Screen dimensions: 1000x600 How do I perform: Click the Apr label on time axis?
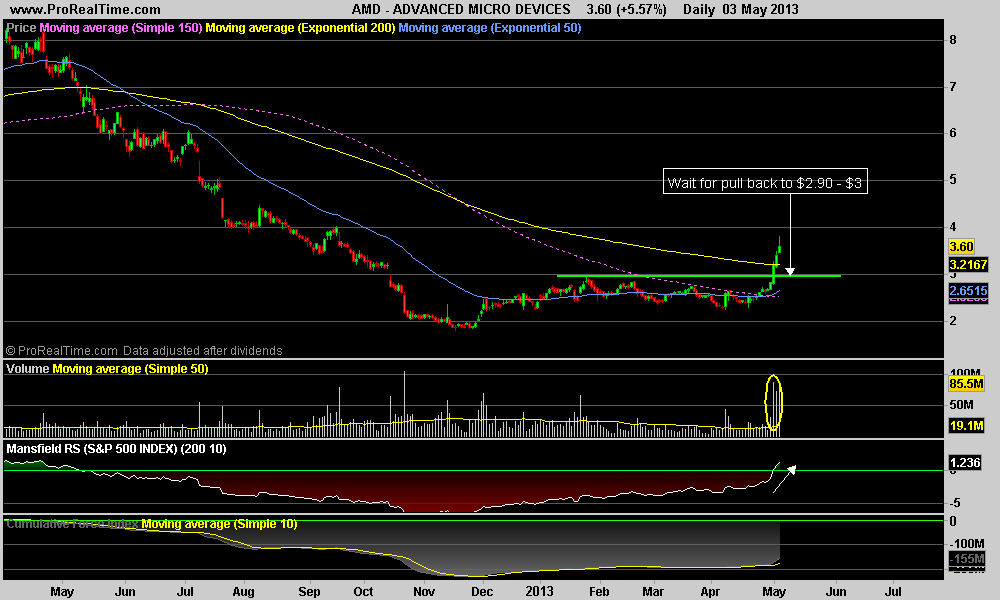pyautogui.click(x=710, y=592)
